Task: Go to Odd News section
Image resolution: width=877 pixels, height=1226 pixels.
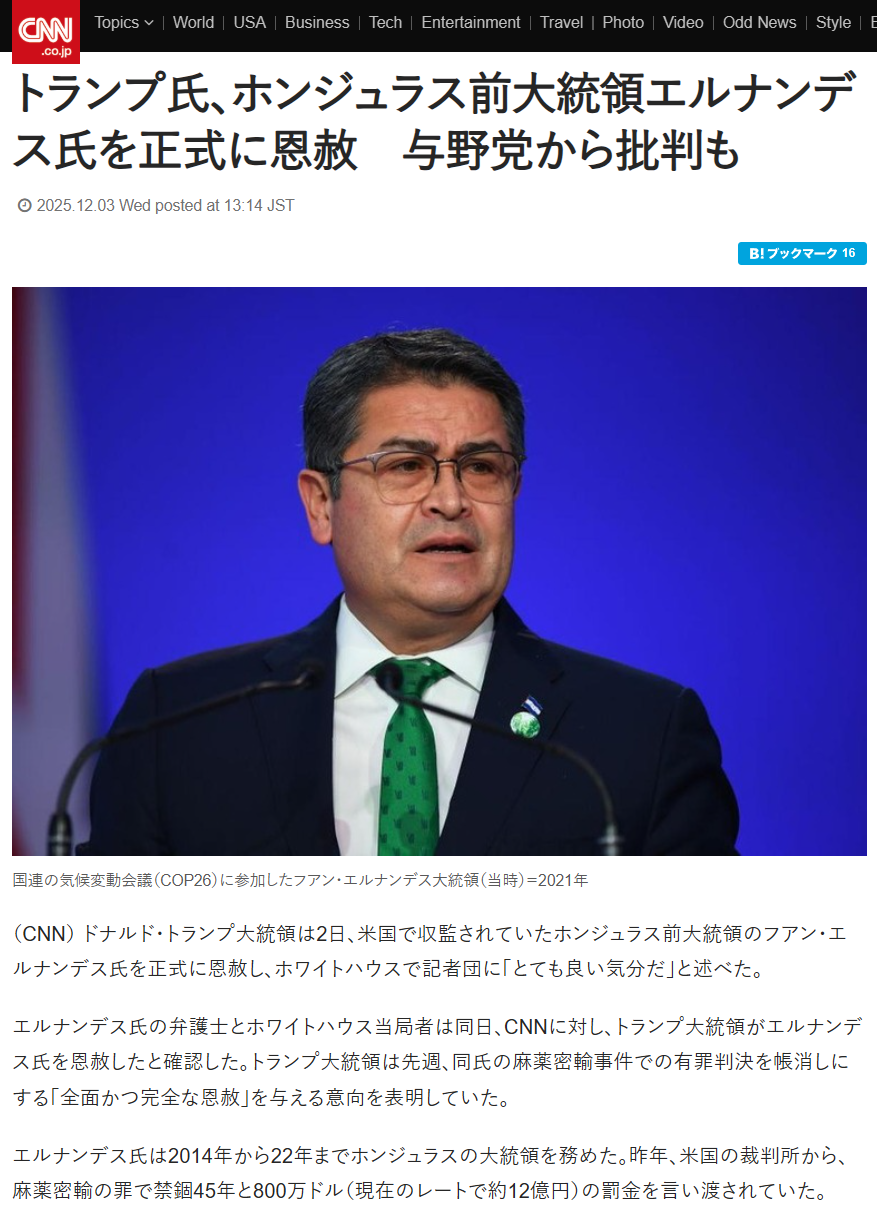Action: (760, 22)
